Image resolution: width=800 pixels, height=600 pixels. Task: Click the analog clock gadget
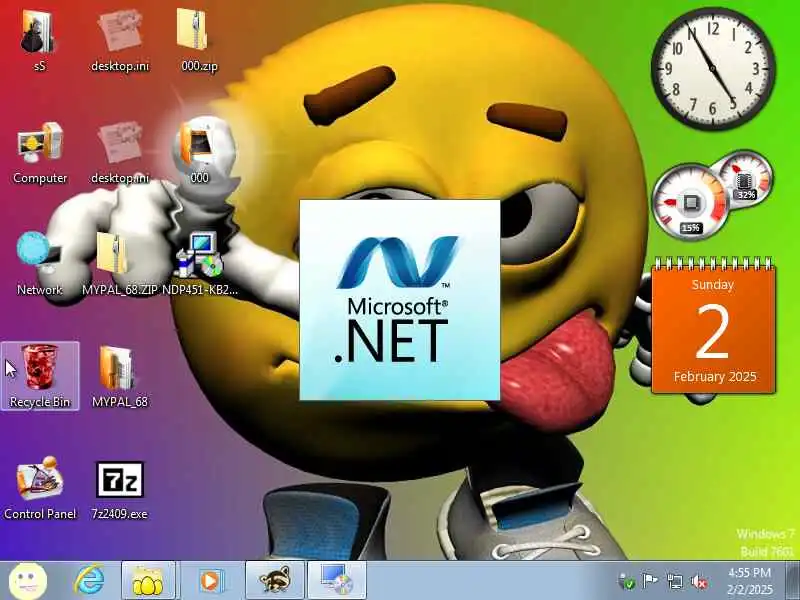coord(713,69)
